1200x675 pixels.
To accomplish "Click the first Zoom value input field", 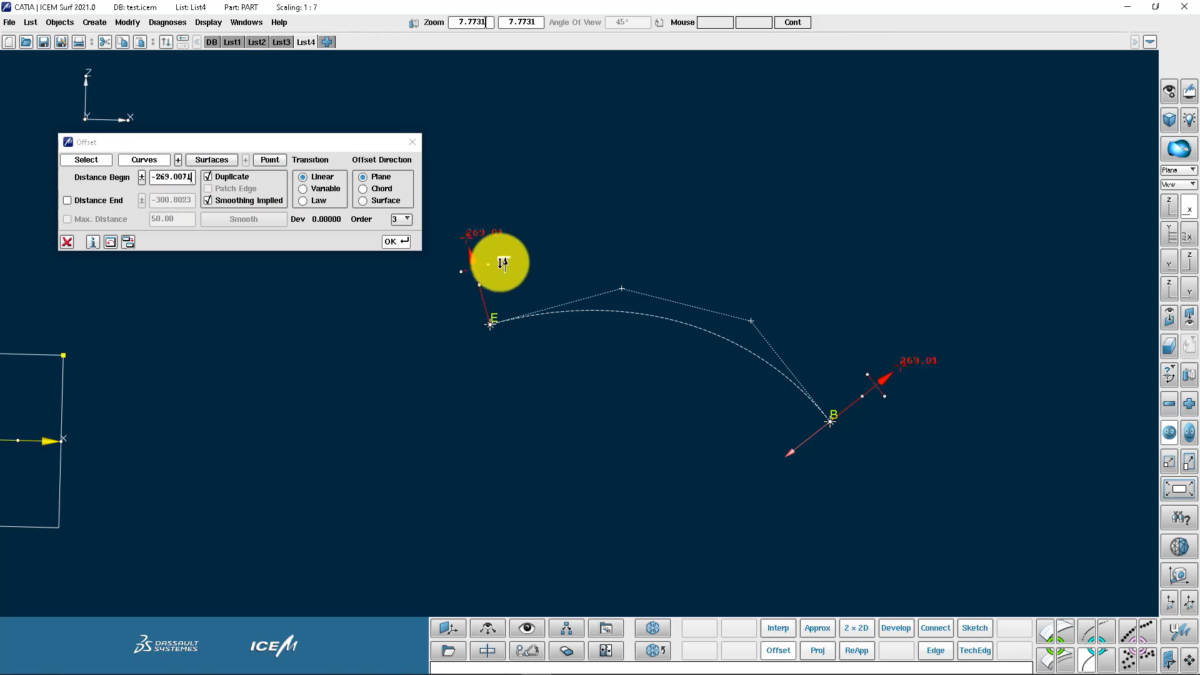I will pyautogui.click(x=469, y=22).
